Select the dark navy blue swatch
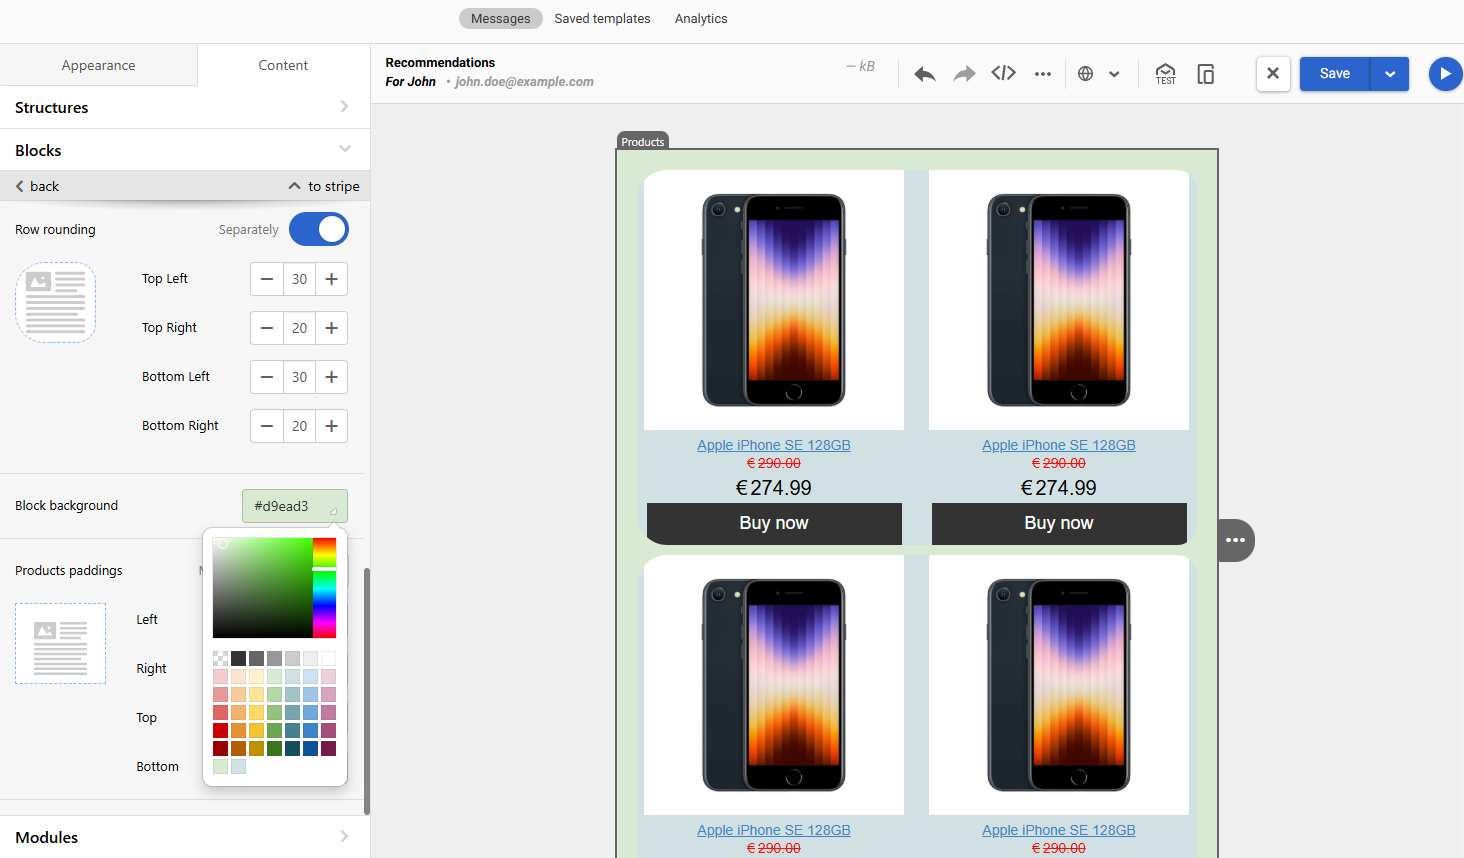Viewport: 1464px width, 858px height. point(310,748)
